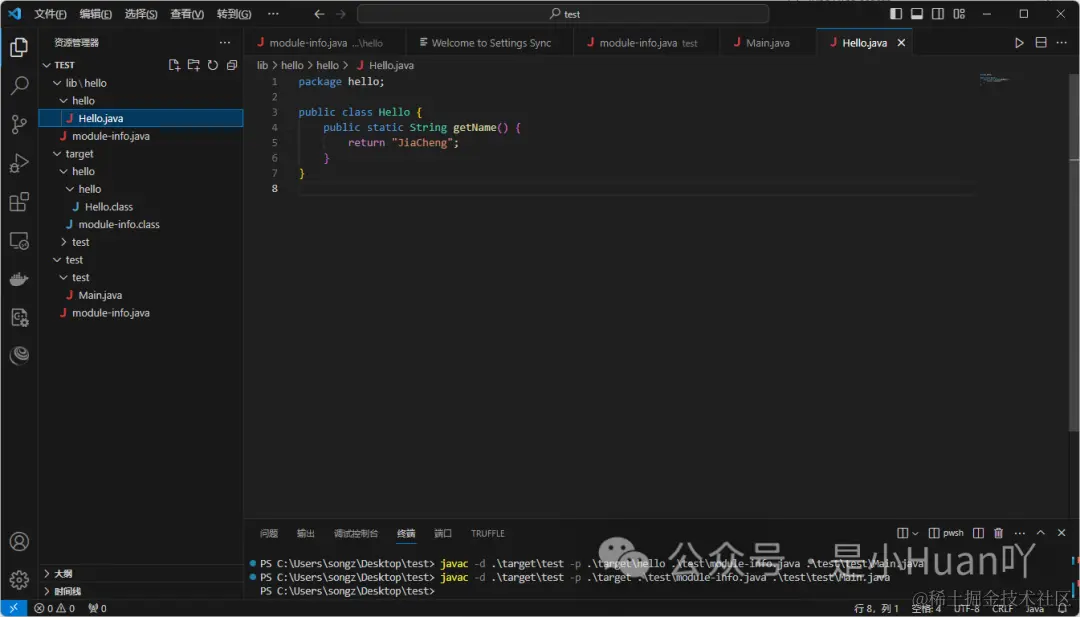Click the command center search box
The width and height of the screenshot is (1080, 617).
point(563,14)
